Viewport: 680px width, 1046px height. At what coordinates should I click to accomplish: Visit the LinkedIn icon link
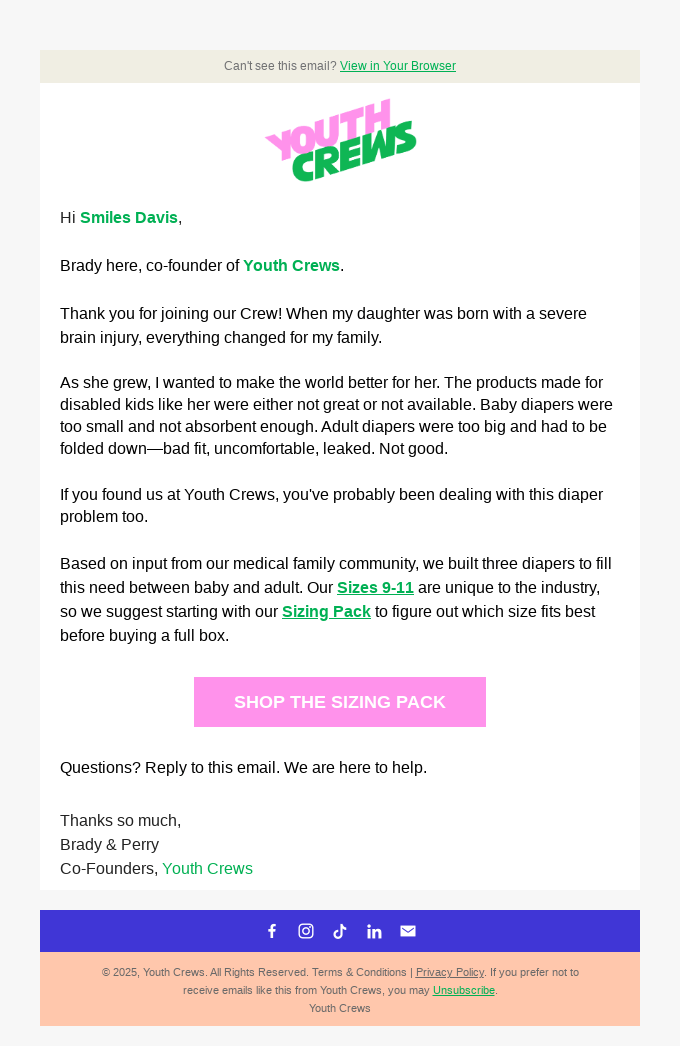click(x=374, y=931)
